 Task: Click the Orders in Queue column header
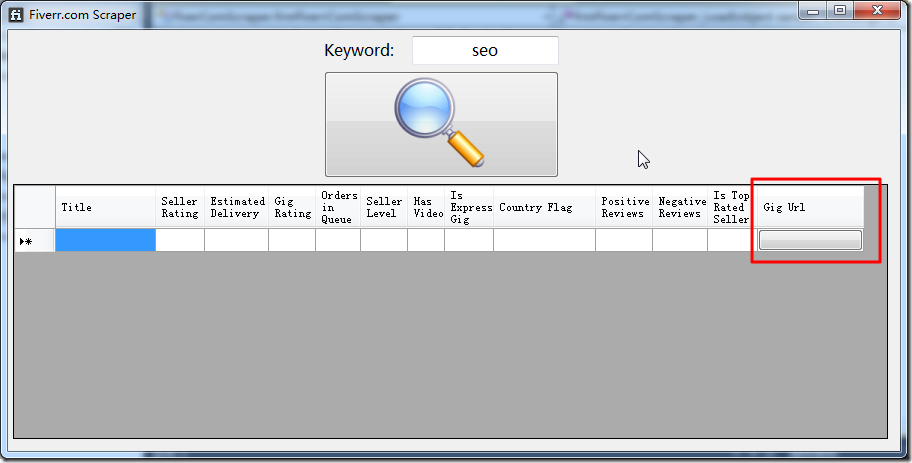pos(338,207)
